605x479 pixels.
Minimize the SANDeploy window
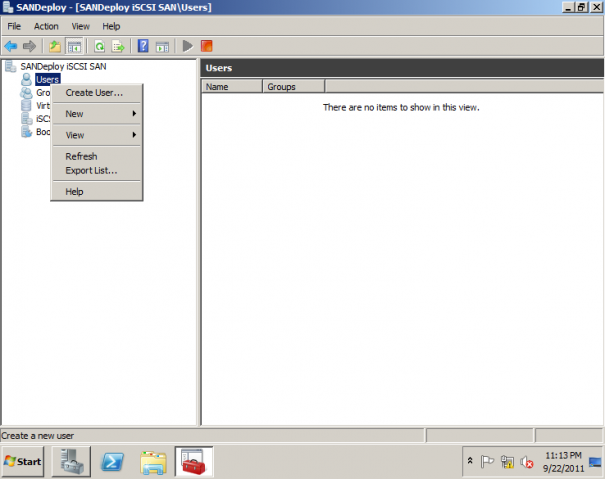(568, 7)
